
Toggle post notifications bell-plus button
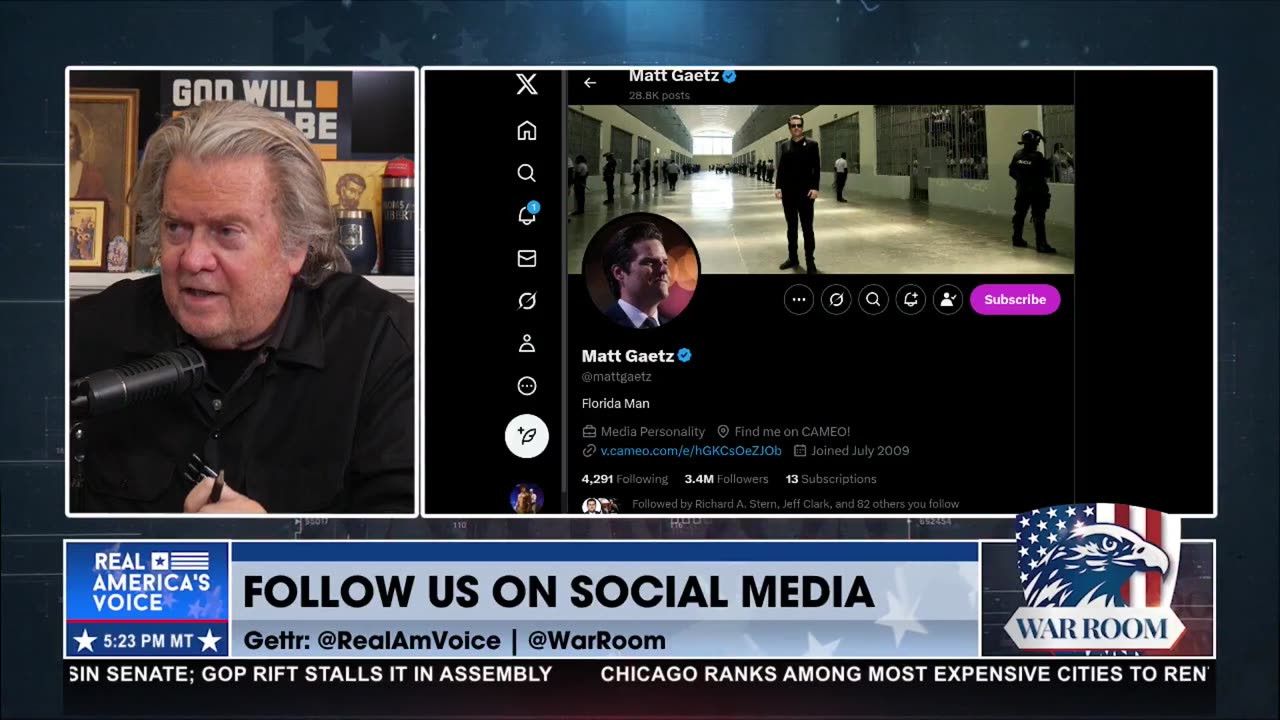(x=911, y=299)
